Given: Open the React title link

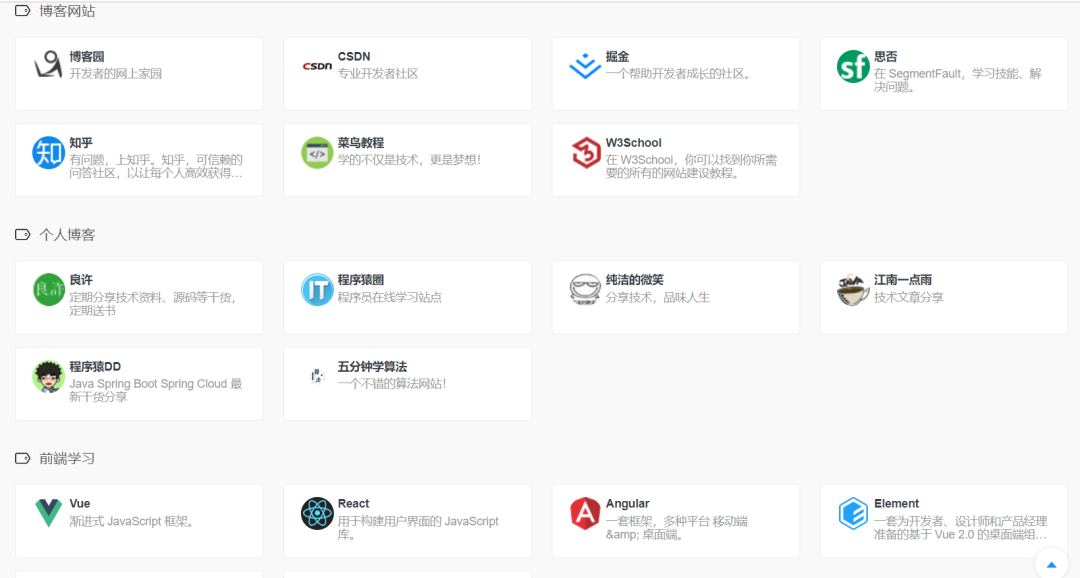Looking at the screenshot, I should pos(353,504).
